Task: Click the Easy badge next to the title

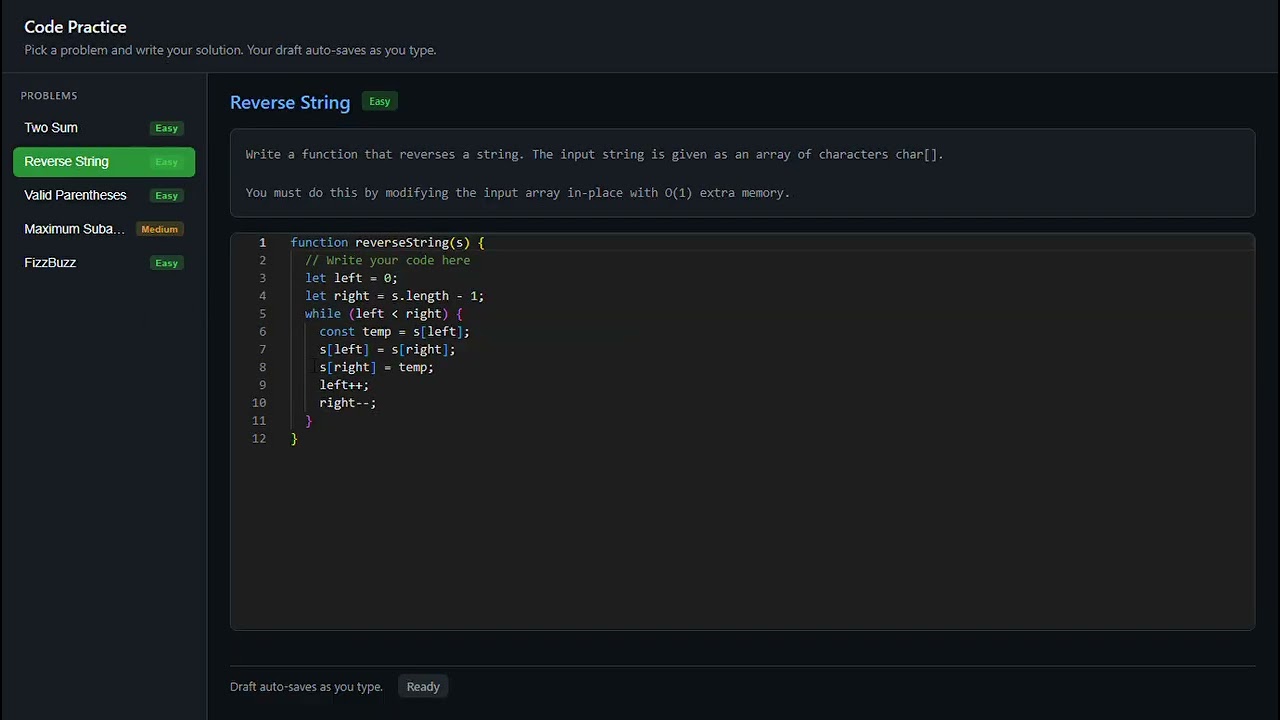Action: click(379, 101)
